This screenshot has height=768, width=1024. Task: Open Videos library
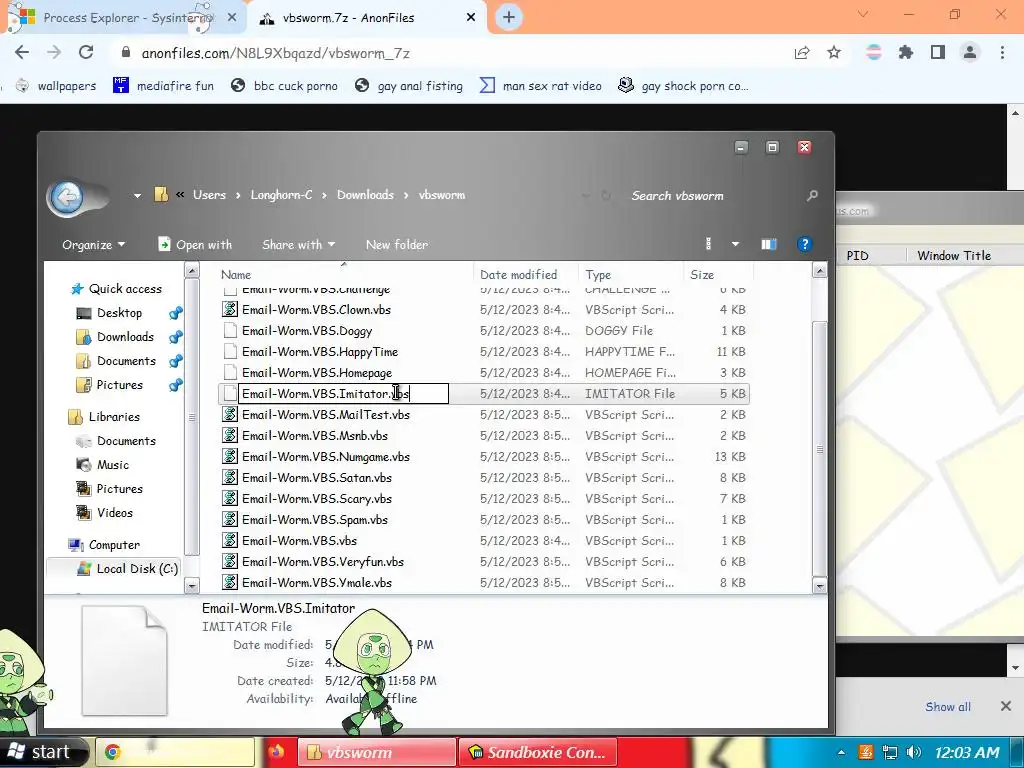105,513
